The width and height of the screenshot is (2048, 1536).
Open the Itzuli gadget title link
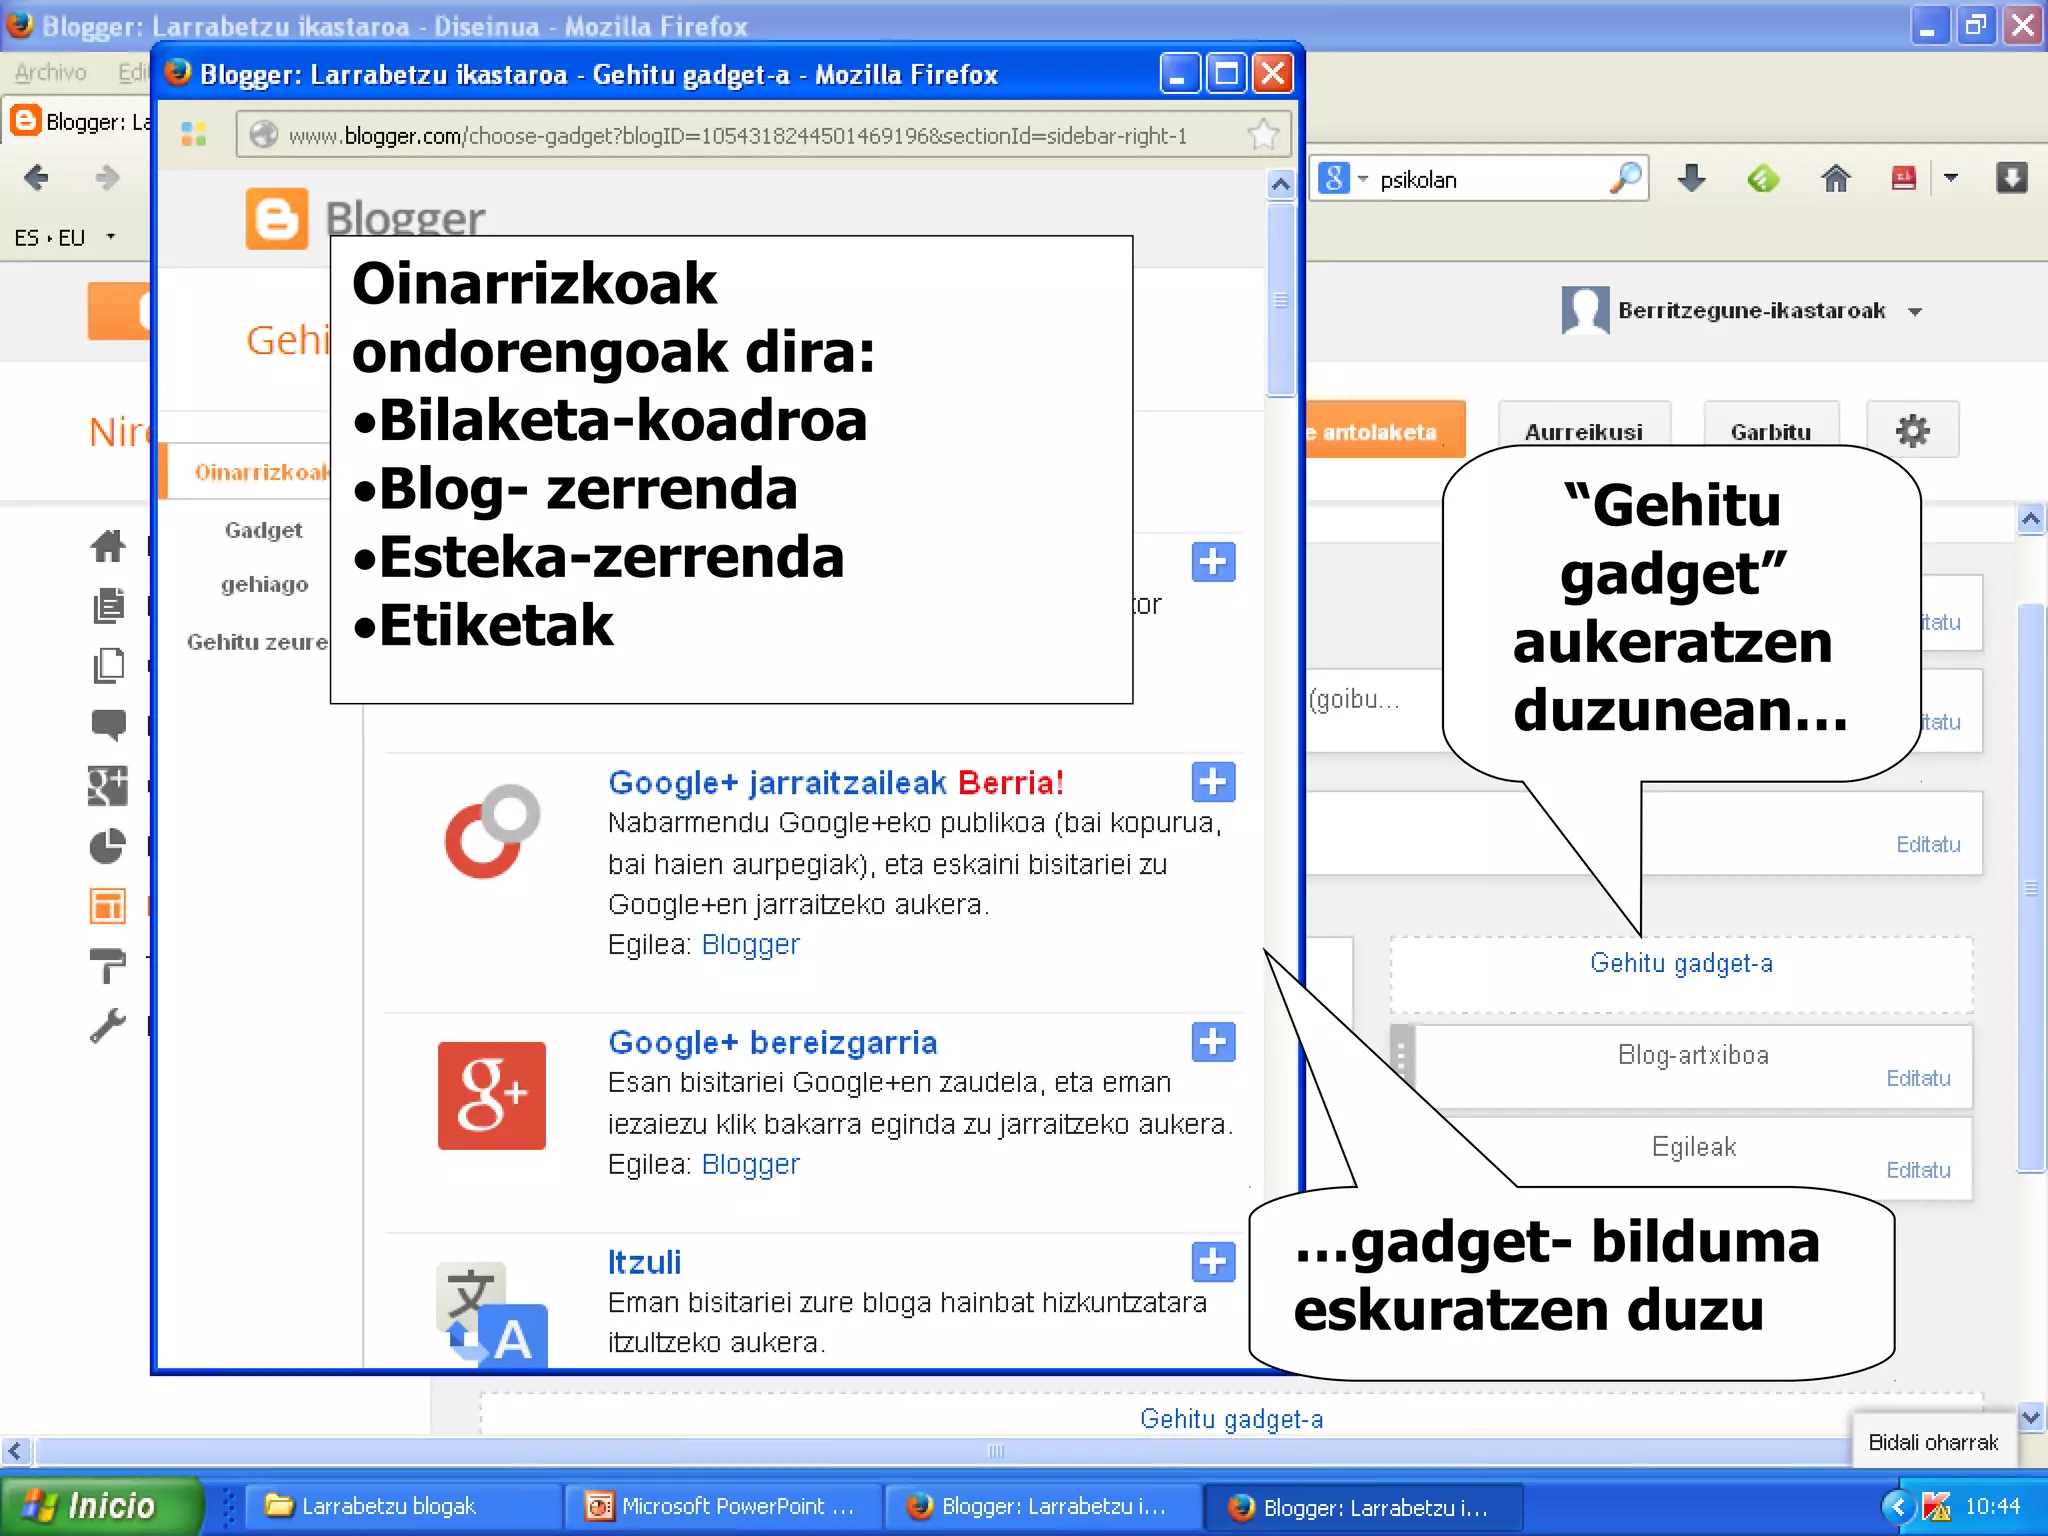click(644, 1262)
